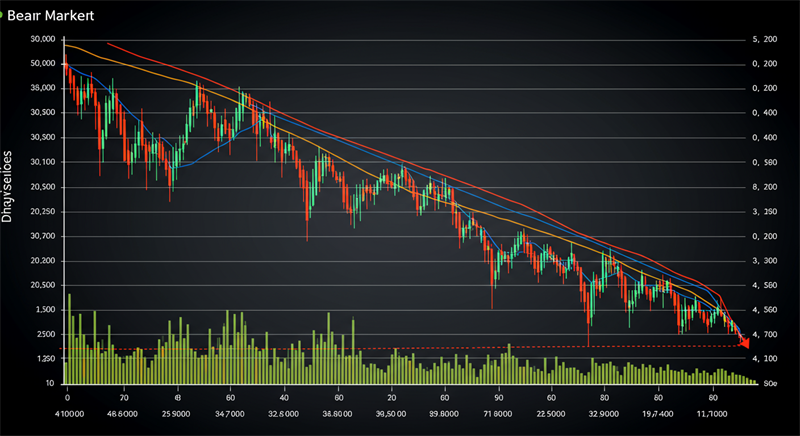Screen dimensions: 800x436
Task: Click the red downward arrow at trend end
Action: coord(743,343)
